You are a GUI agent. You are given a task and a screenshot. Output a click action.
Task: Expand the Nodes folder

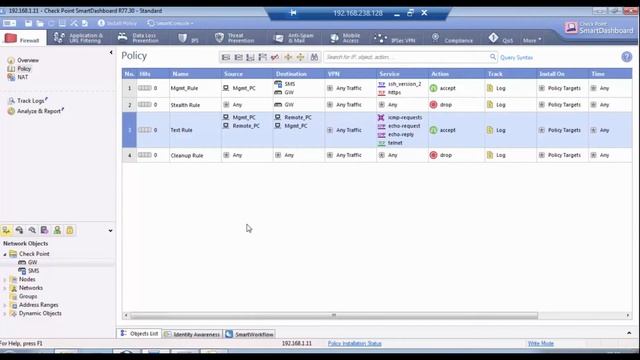point(5,280)
